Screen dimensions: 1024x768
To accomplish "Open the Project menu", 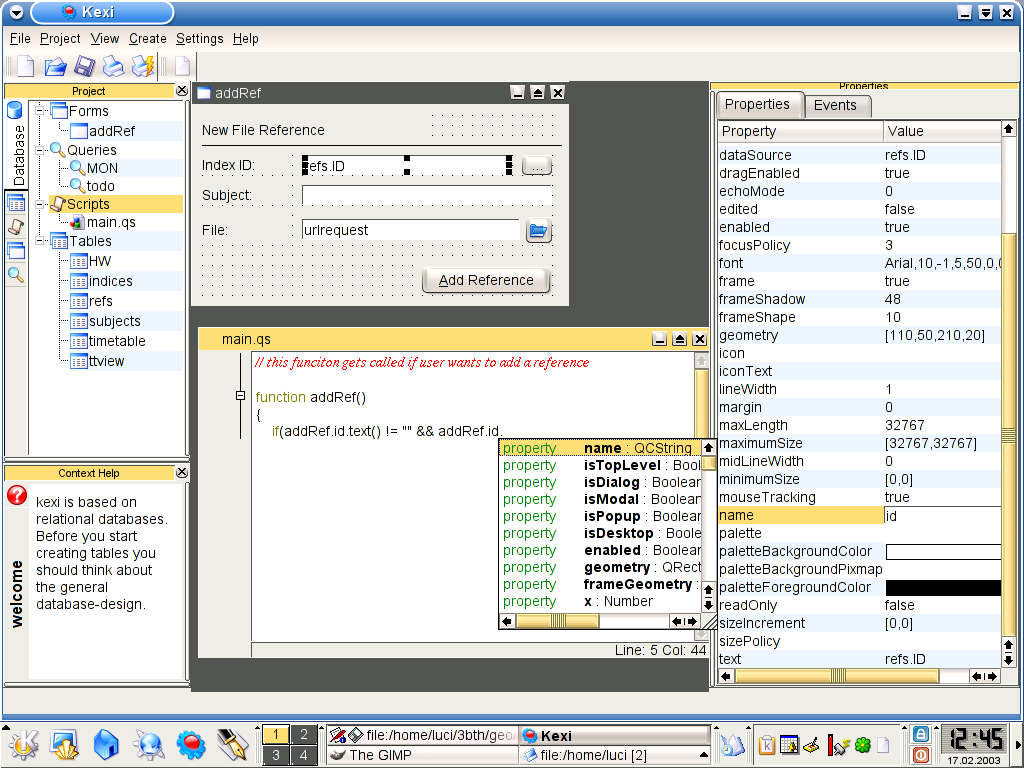I will (x=60, y=39).
